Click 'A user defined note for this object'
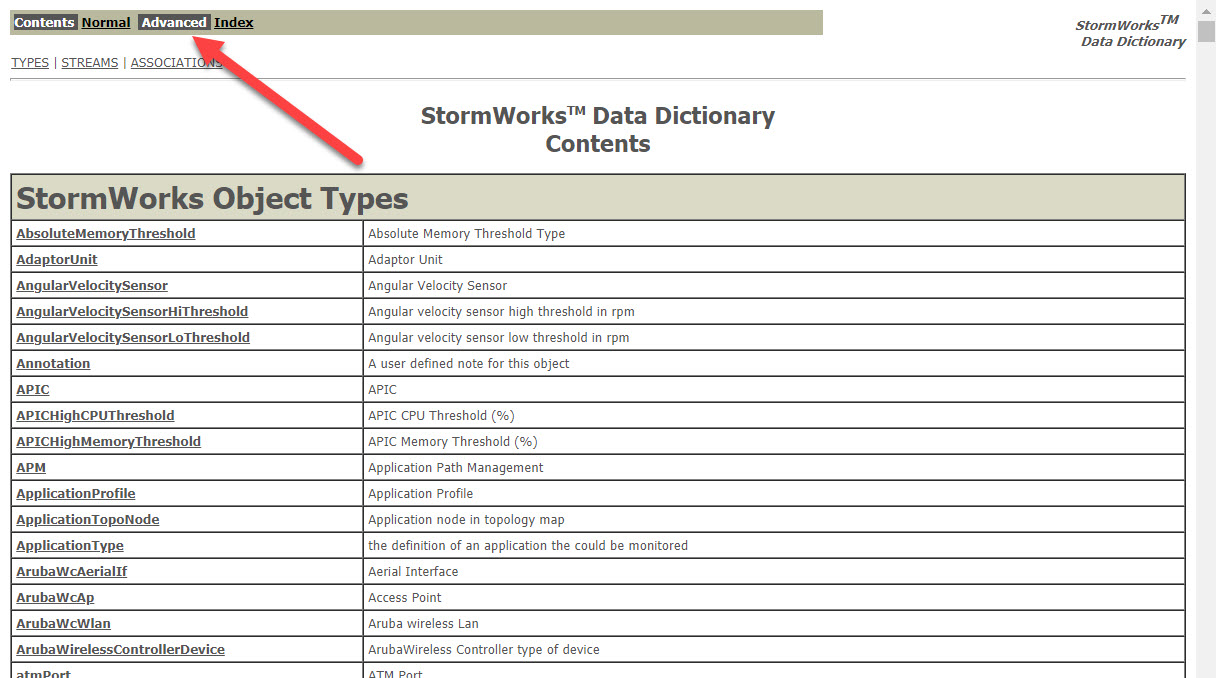Screen dimensions: 1216x678 469,363
